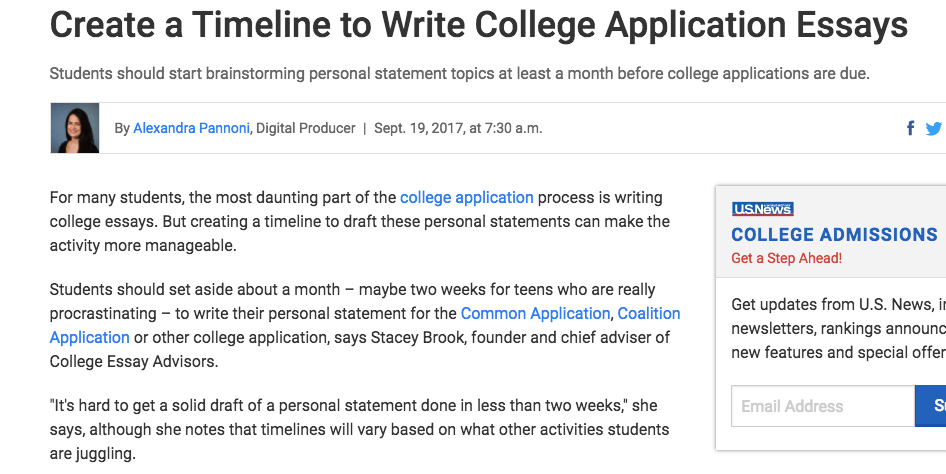The image size is (946, 474).
Task: Click the paragraph starting 'Students should set aside'
Action: (x=365, y=326)
